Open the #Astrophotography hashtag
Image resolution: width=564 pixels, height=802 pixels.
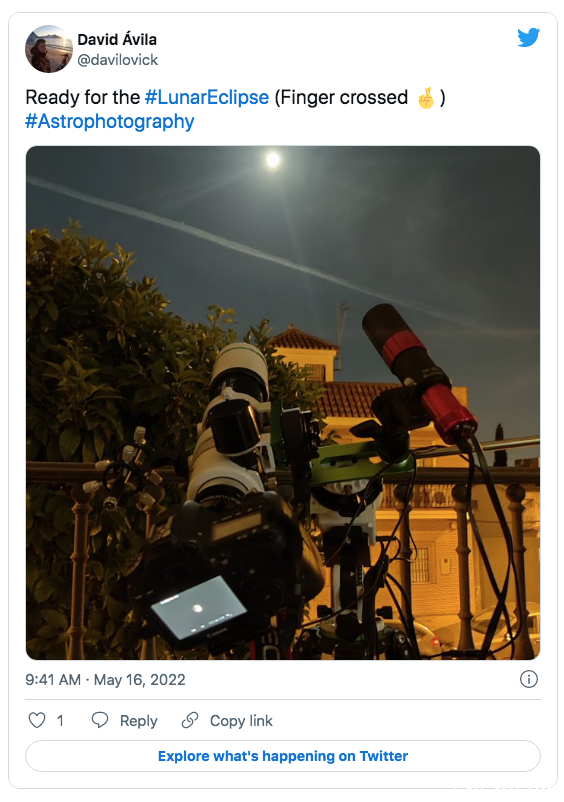click(110, 122)
